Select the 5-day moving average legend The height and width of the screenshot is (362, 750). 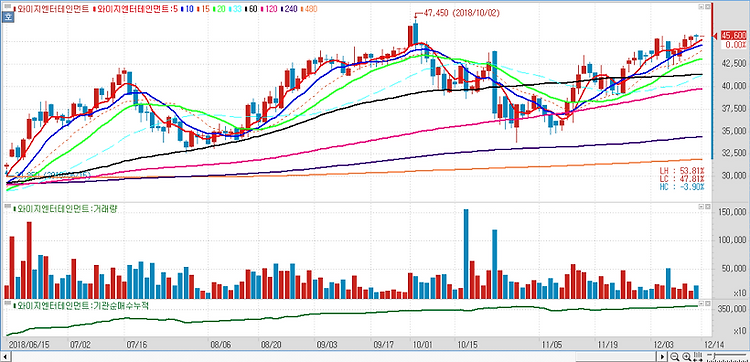135,9
